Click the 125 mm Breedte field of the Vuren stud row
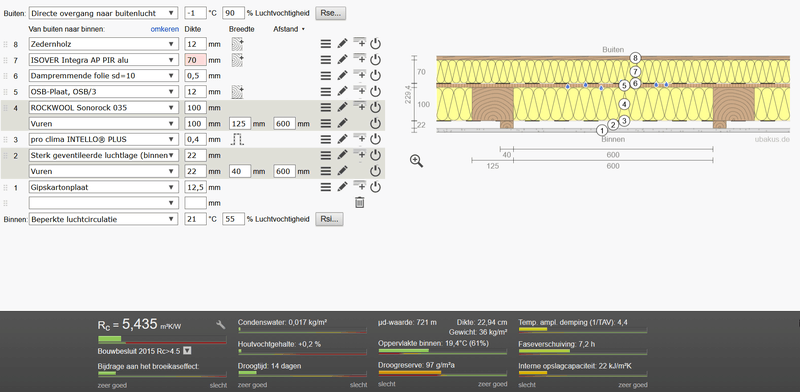Screen dimensions: 800x392 pos(240,124)
